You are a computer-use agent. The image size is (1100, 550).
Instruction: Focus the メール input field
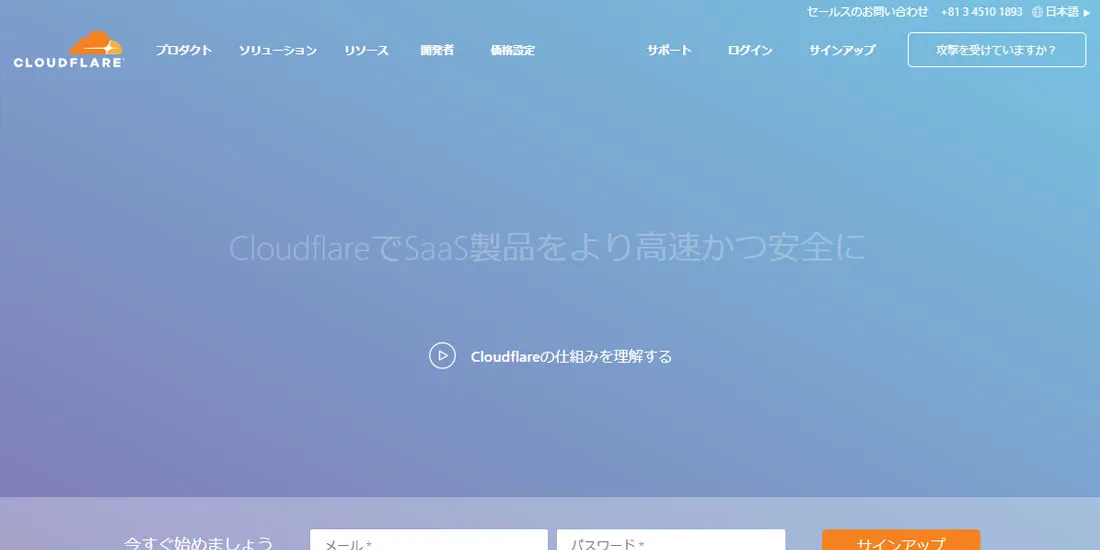[x=429, y=539]
